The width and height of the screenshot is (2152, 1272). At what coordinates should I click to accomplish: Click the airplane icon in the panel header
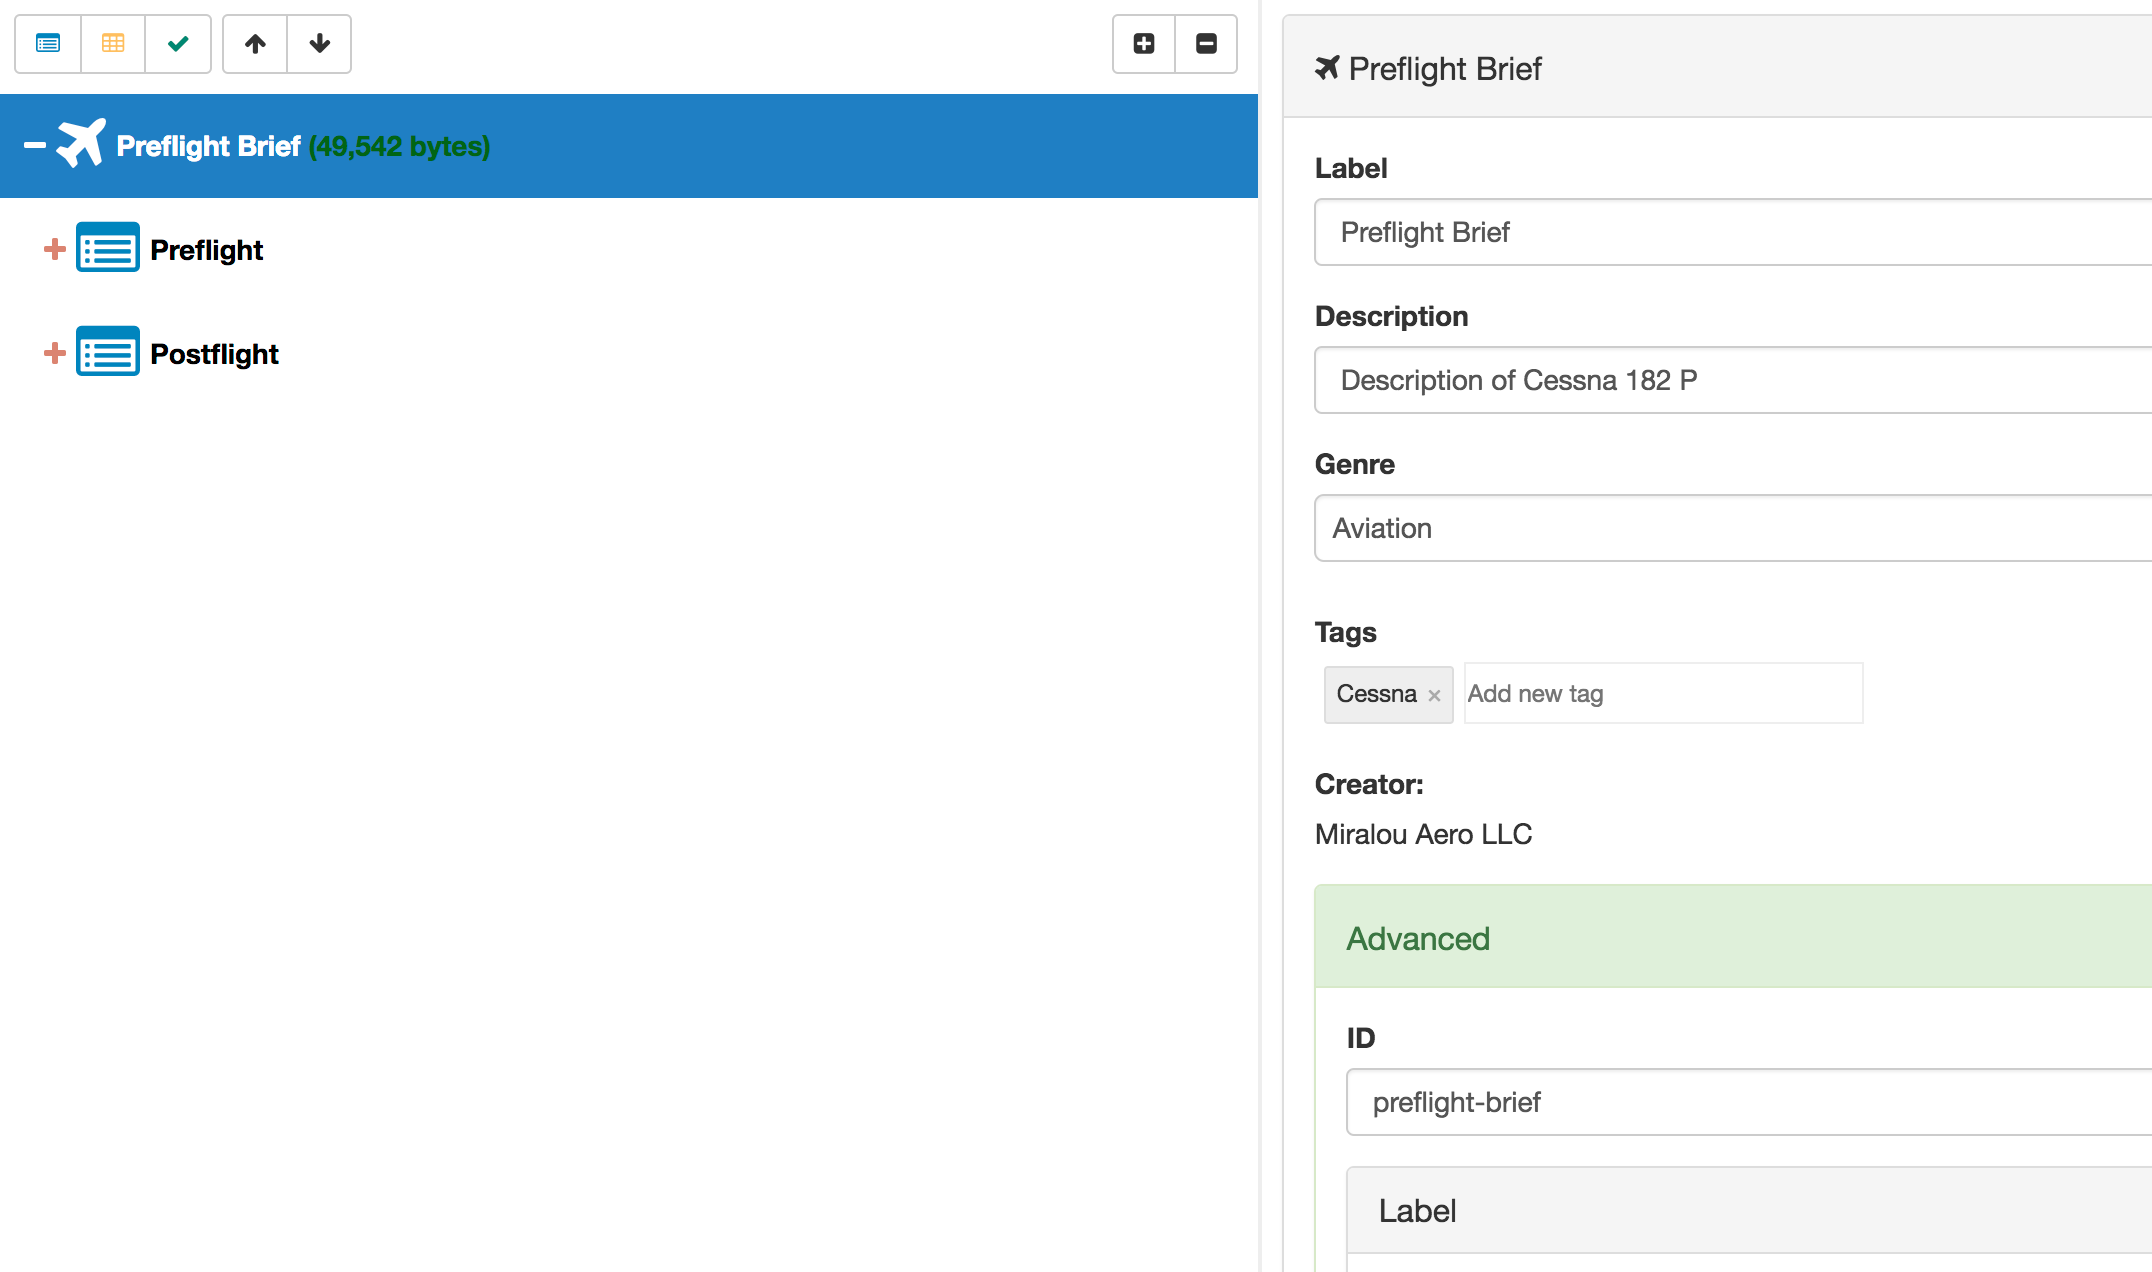[1327, 68]
